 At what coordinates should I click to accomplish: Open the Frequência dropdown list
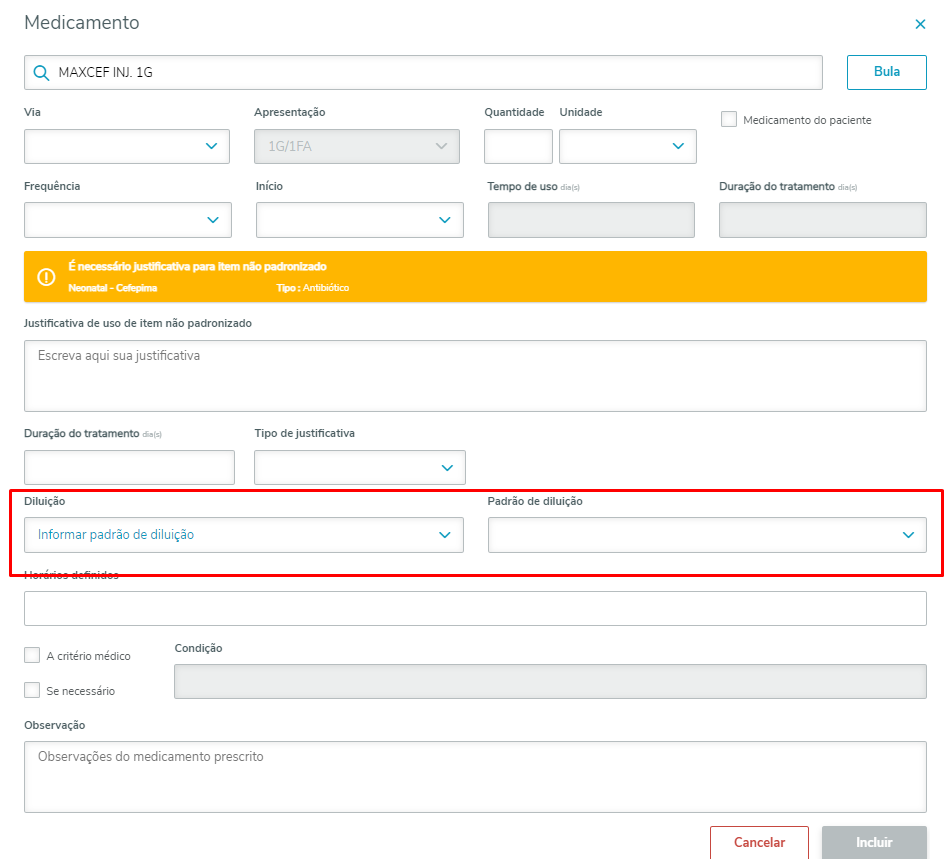(128, 220)
